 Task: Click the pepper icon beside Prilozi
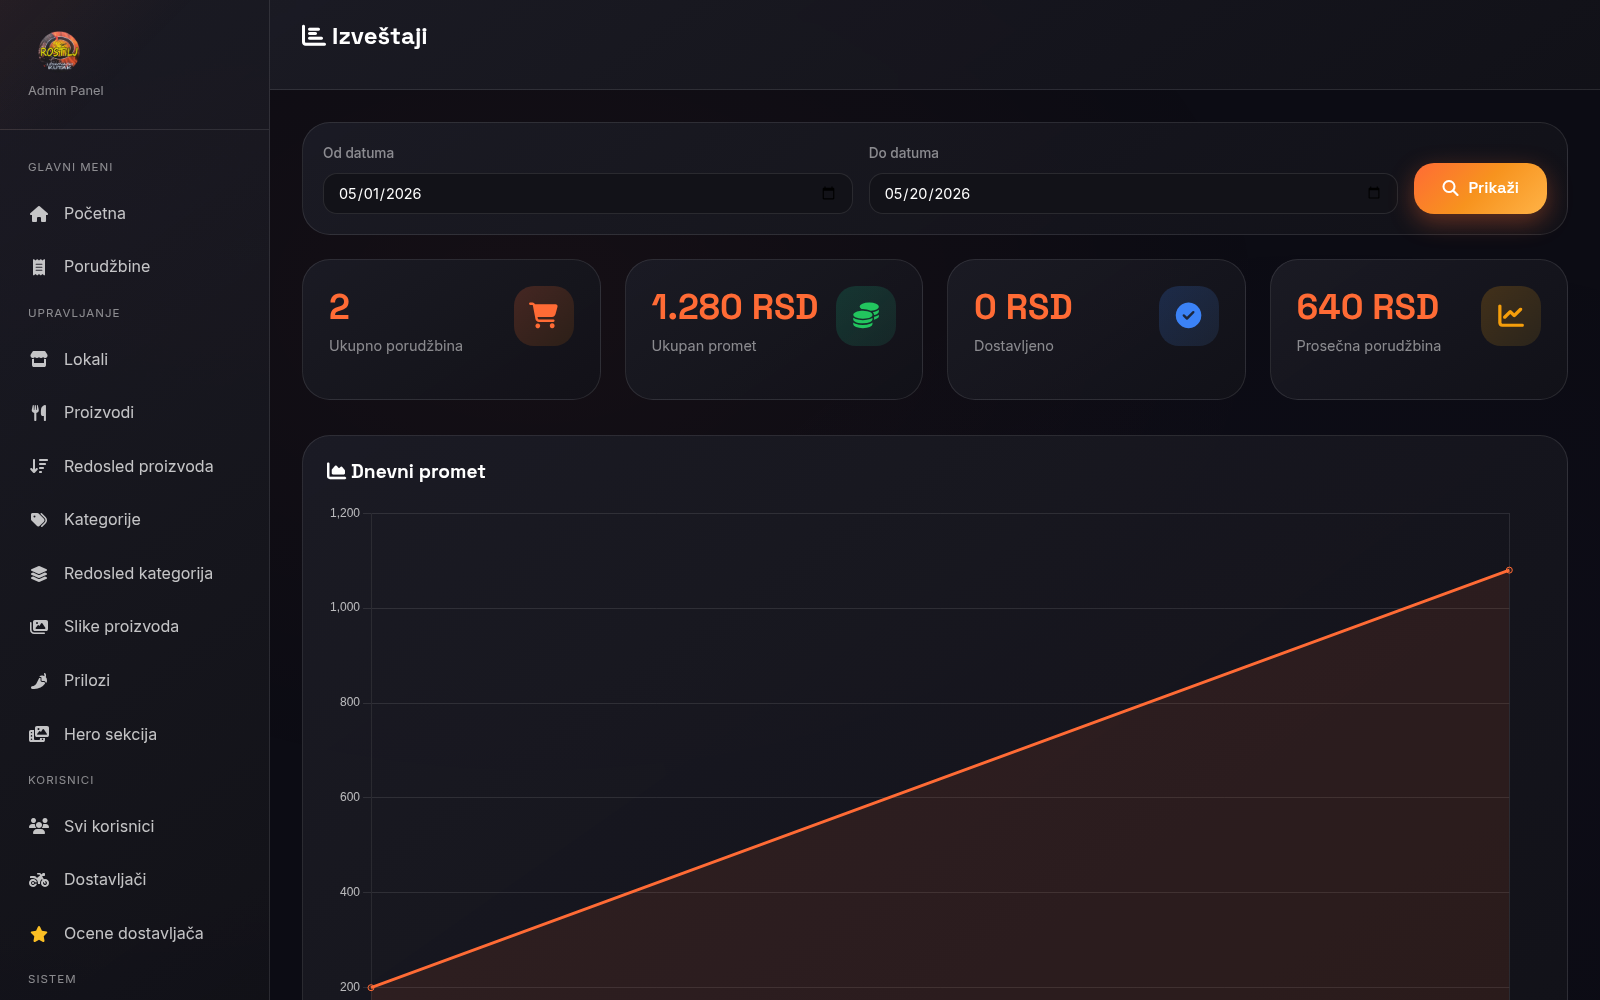[39, 681]
